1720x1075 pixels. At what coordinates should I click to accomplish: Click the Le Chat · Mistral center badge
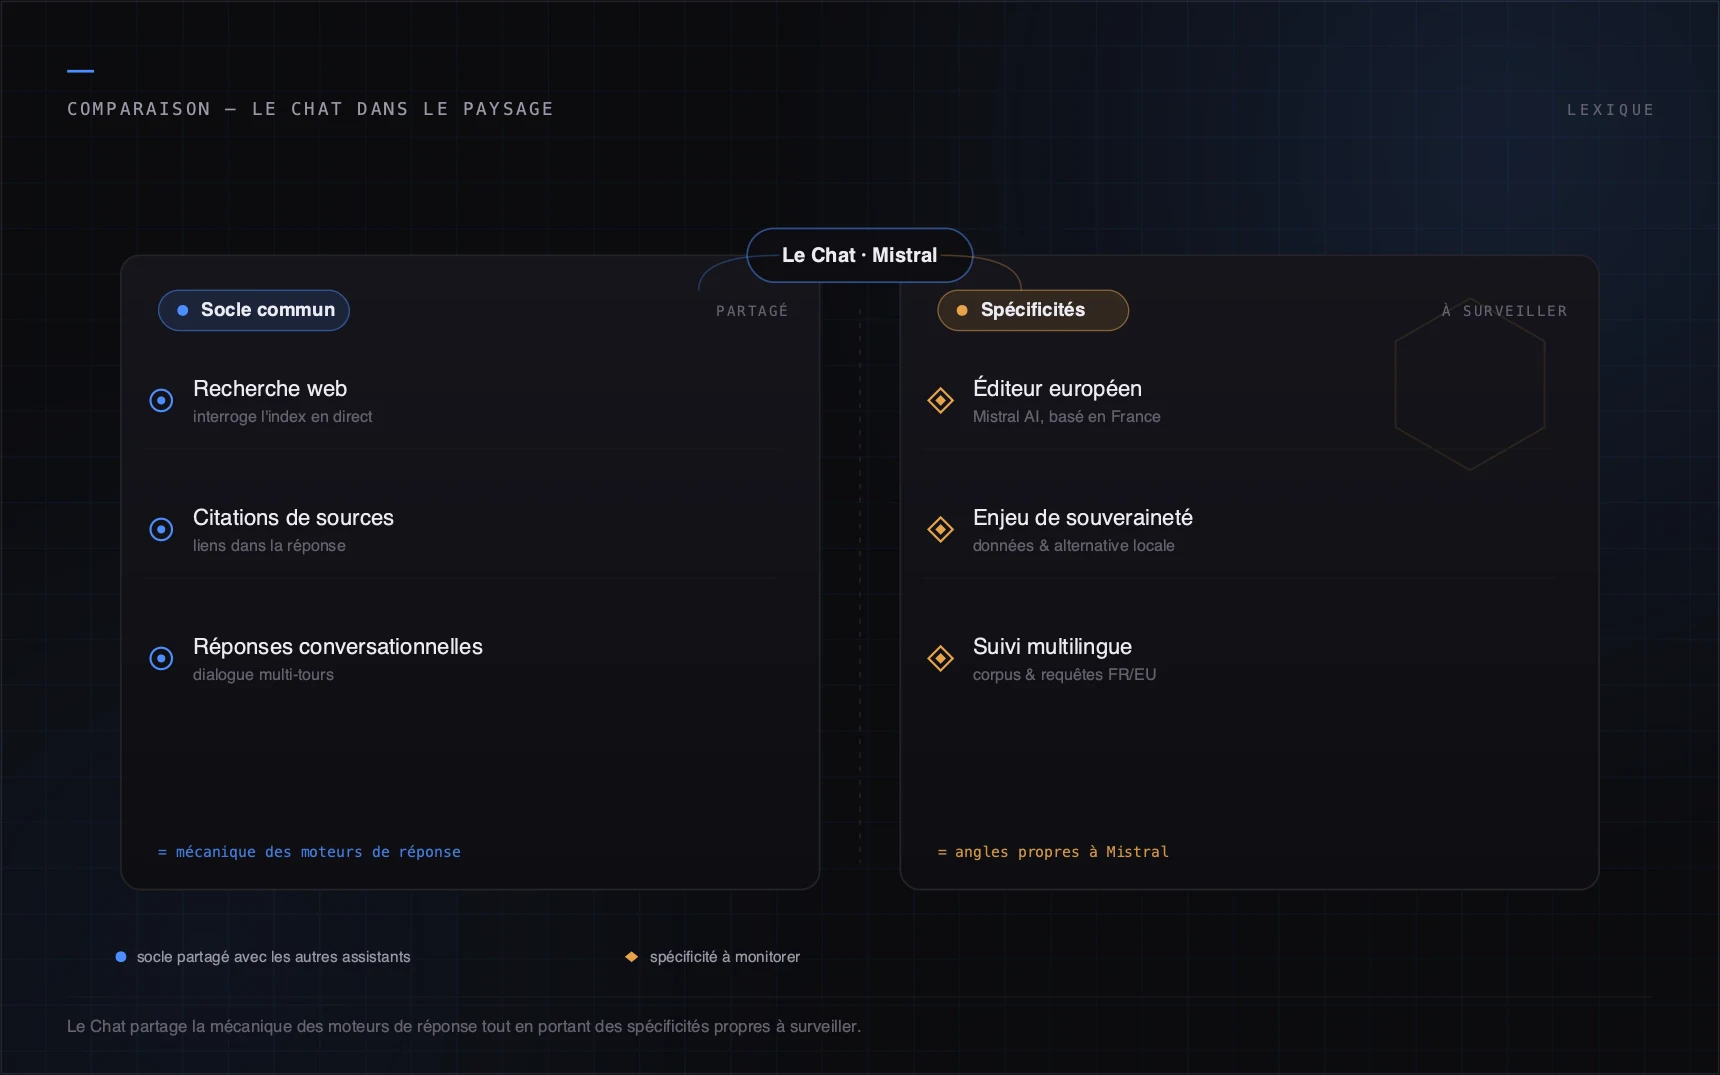pos(860,256)
